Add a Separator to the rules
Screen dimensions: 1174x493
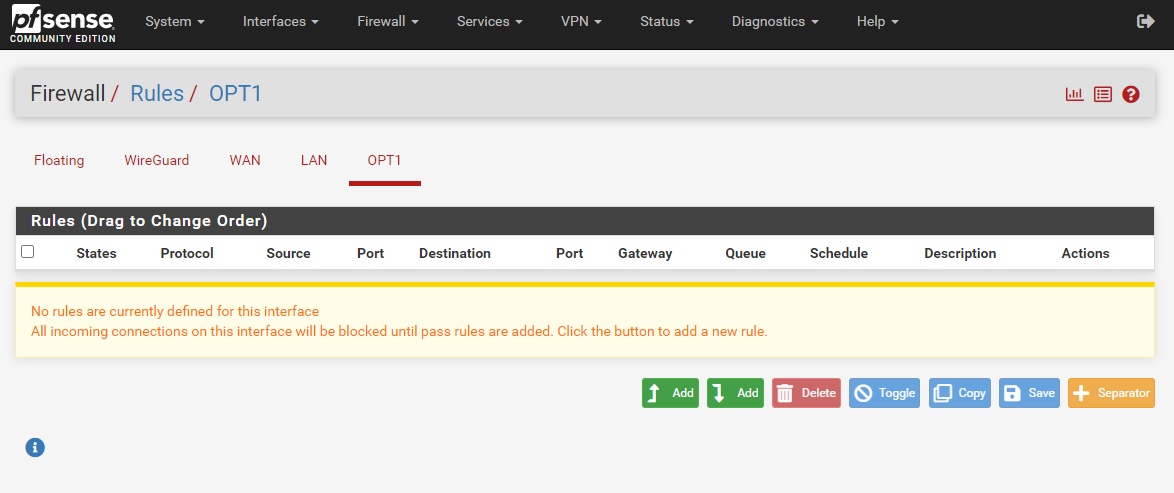pyautogui.click(x=1111, y=393)
